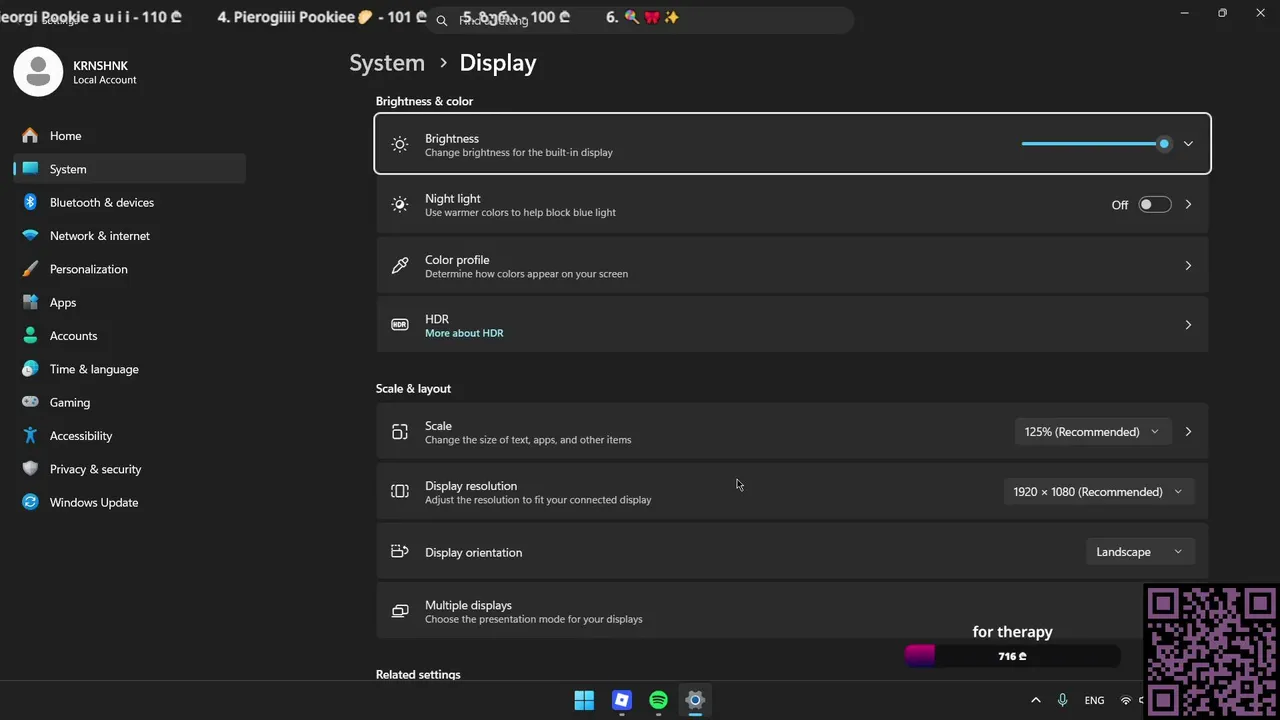Open the 1920 × 1080 resolution dropdown

pos(1098,492)
